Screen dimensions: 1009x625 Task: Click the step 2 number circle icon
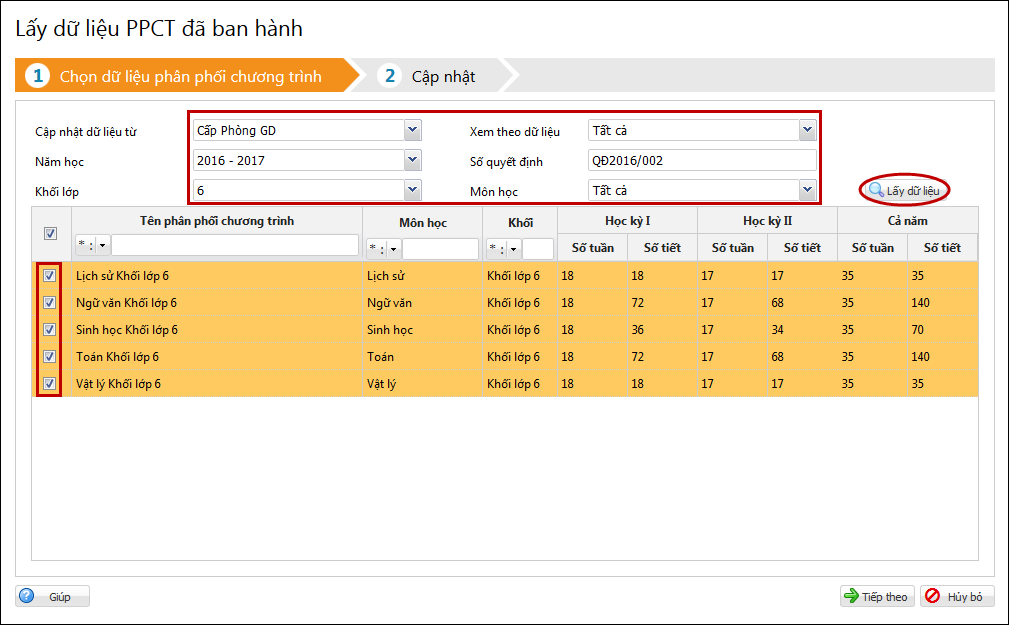(x=389, y=76)
